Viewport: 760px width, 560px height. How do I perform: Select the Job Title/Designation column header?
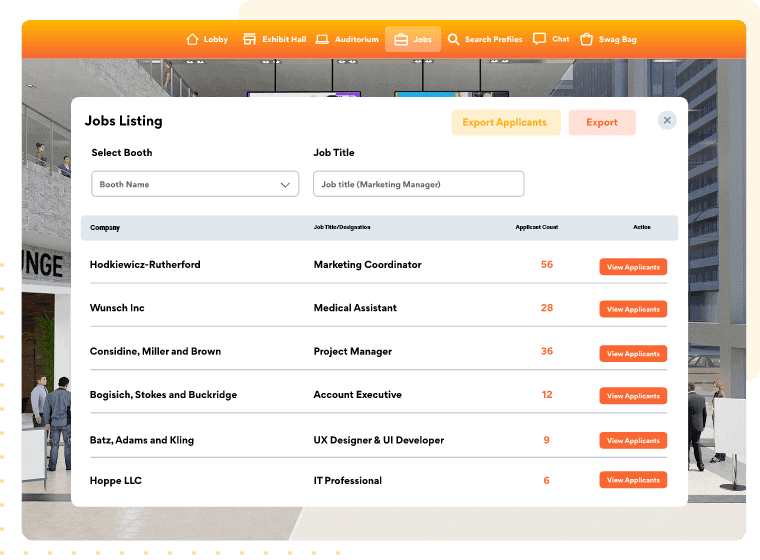tap(342, 227)
